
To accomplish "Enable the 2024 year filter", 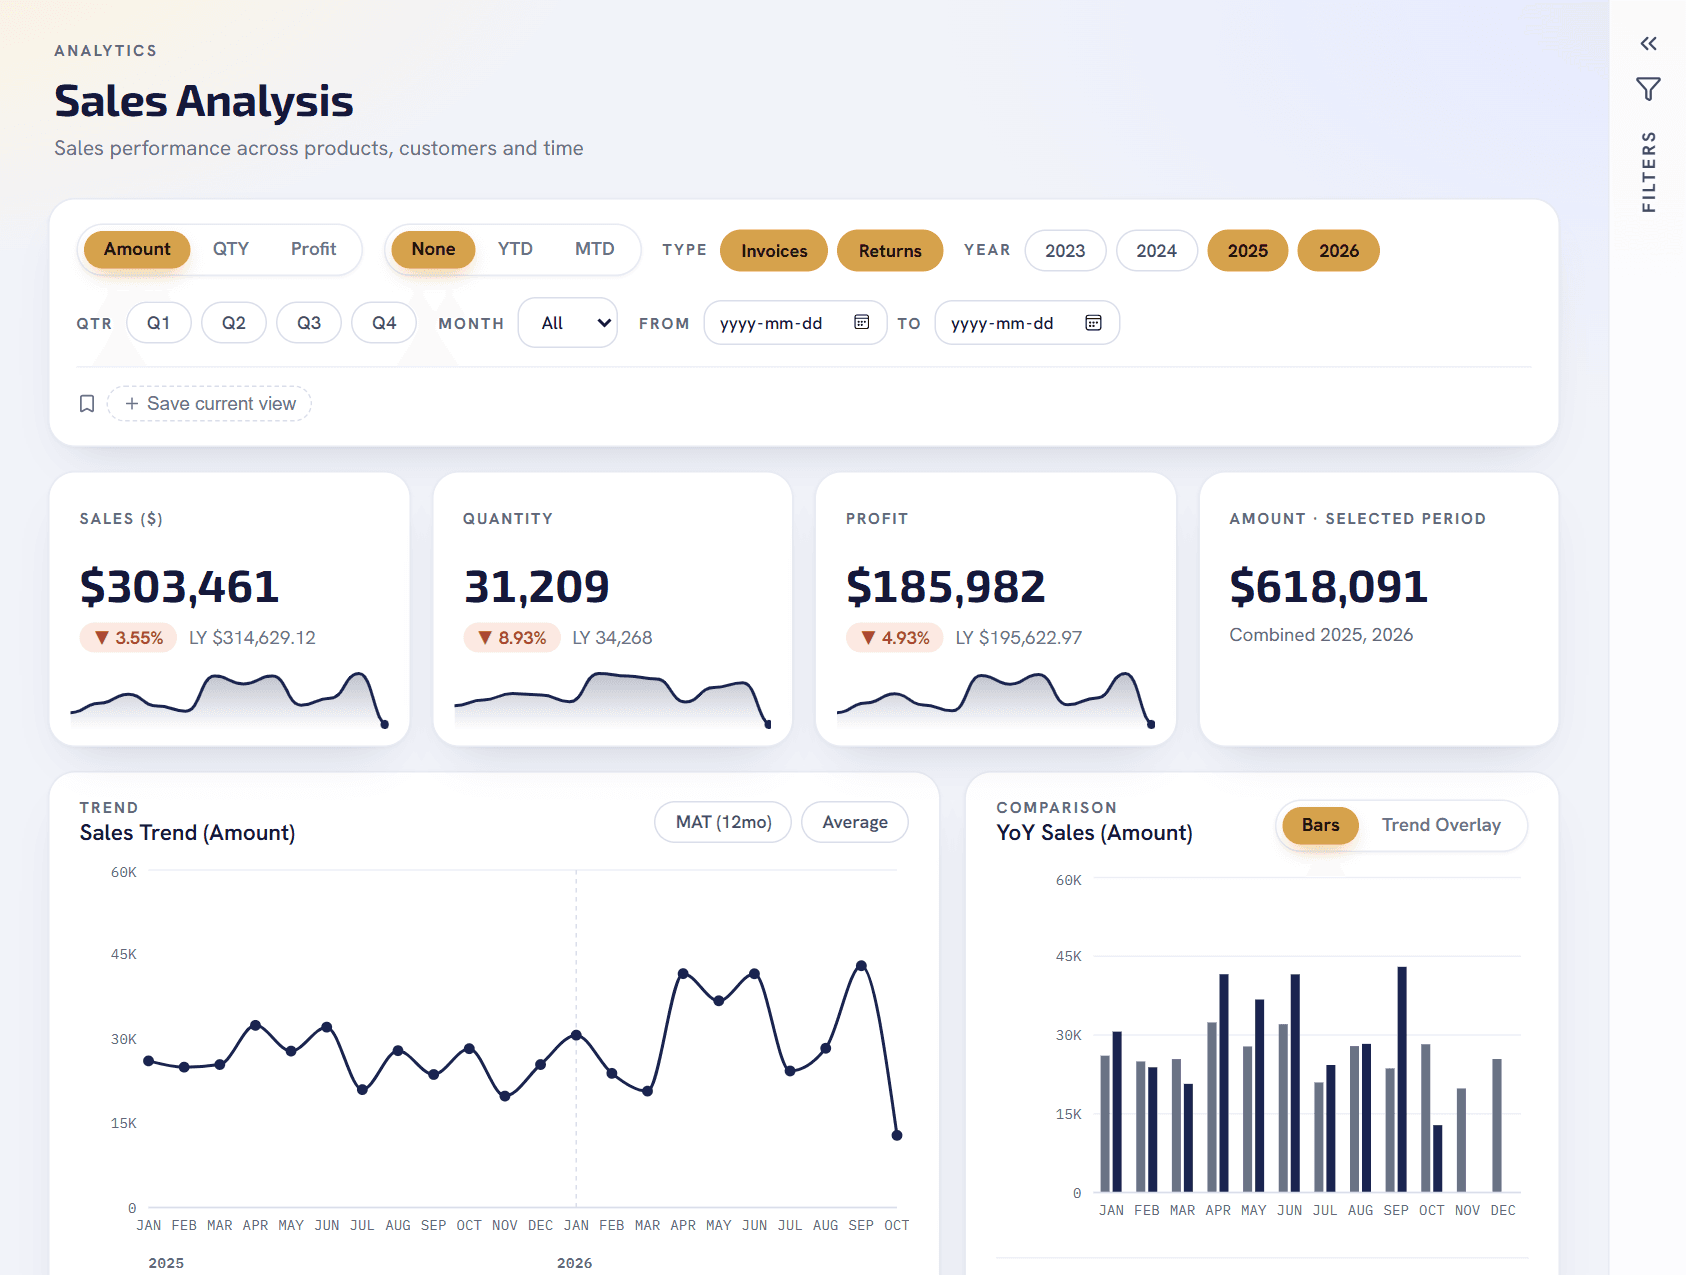I will click(x=1156, y=251).
